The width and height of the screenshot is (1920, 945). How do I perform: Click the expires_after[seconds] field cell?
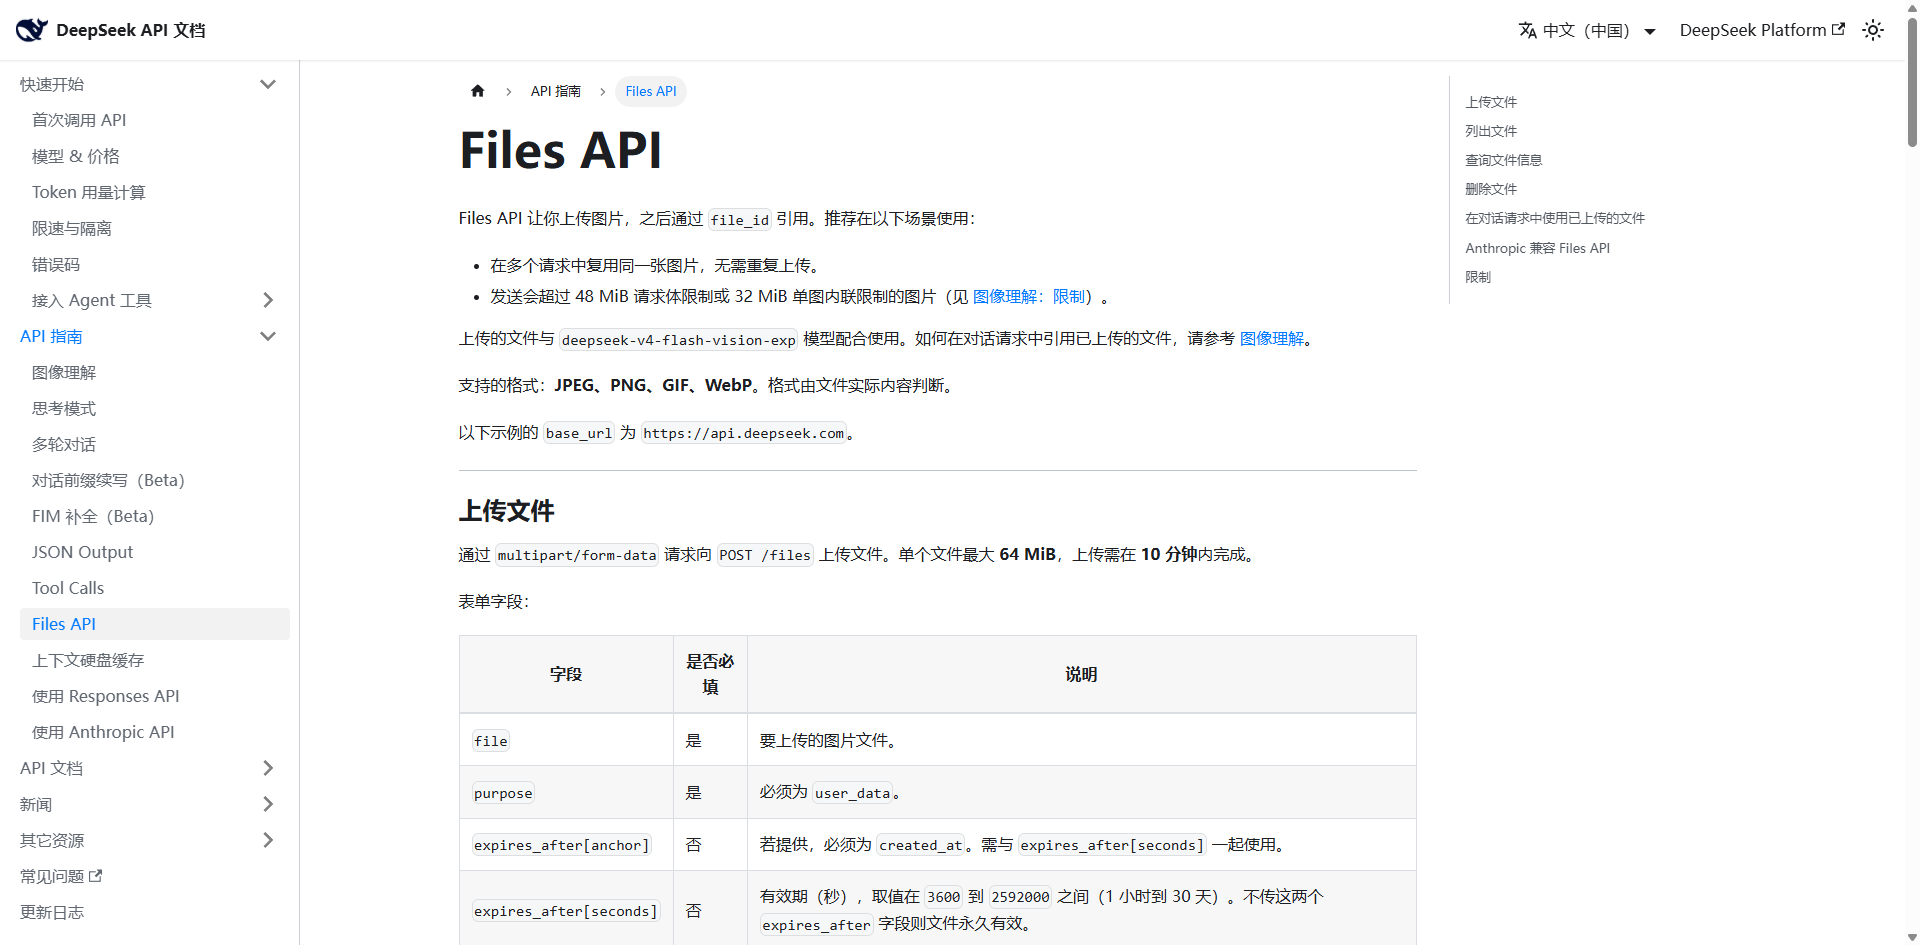coord(566,911)
